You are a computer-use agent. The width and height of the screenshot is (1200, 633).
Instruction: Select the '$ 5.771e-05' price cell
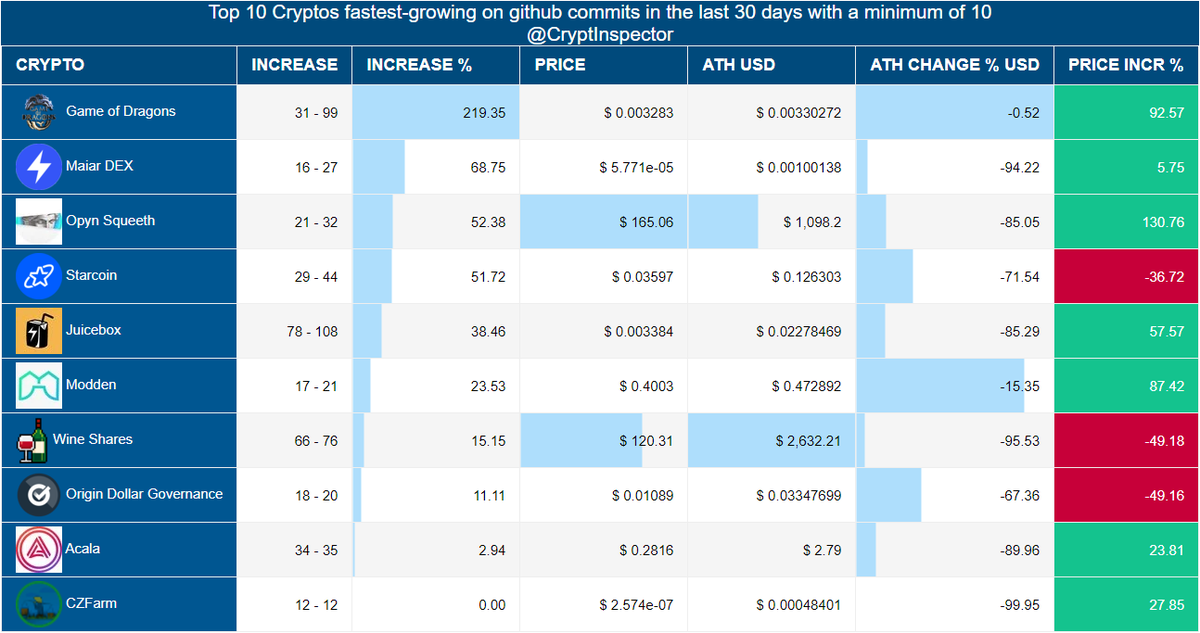coord(604,167)
